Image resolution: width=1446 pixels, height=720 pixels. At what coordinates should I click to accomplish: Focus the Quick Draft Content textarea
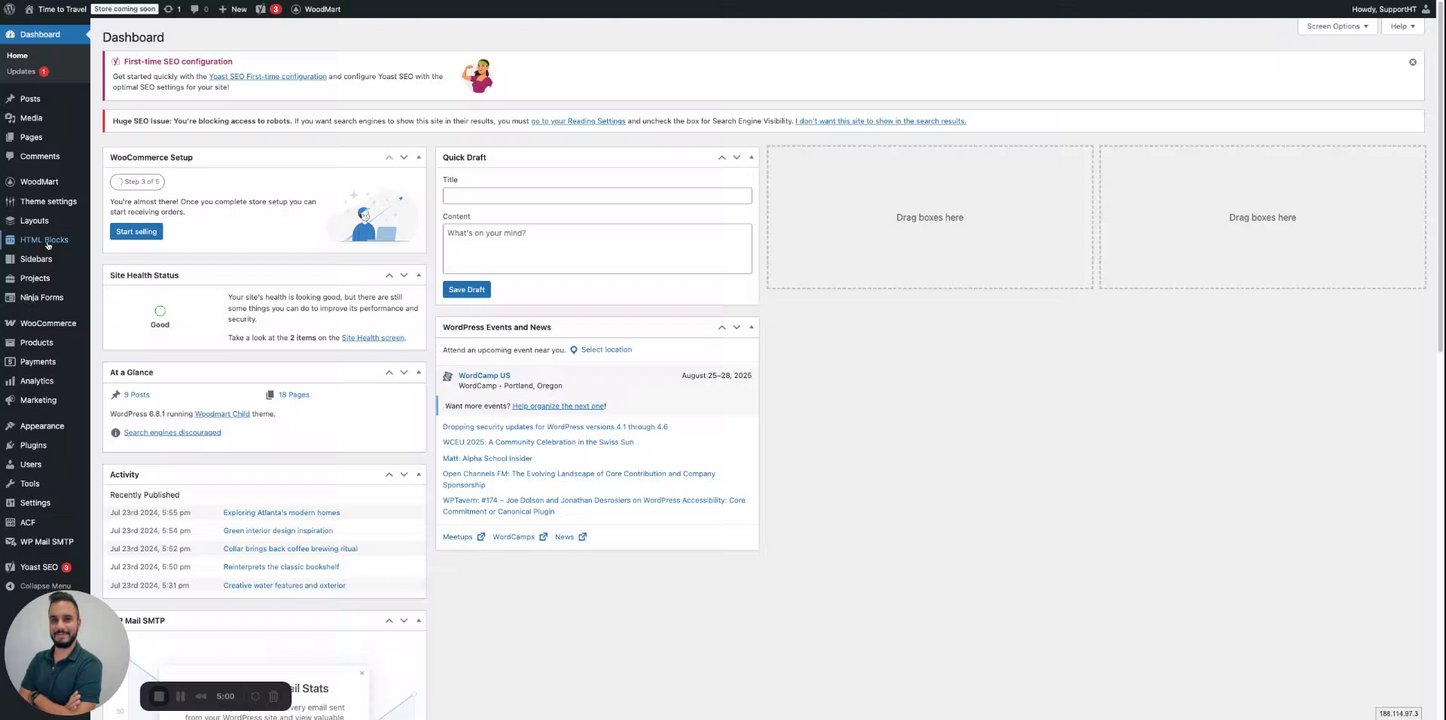pos(597,248)
